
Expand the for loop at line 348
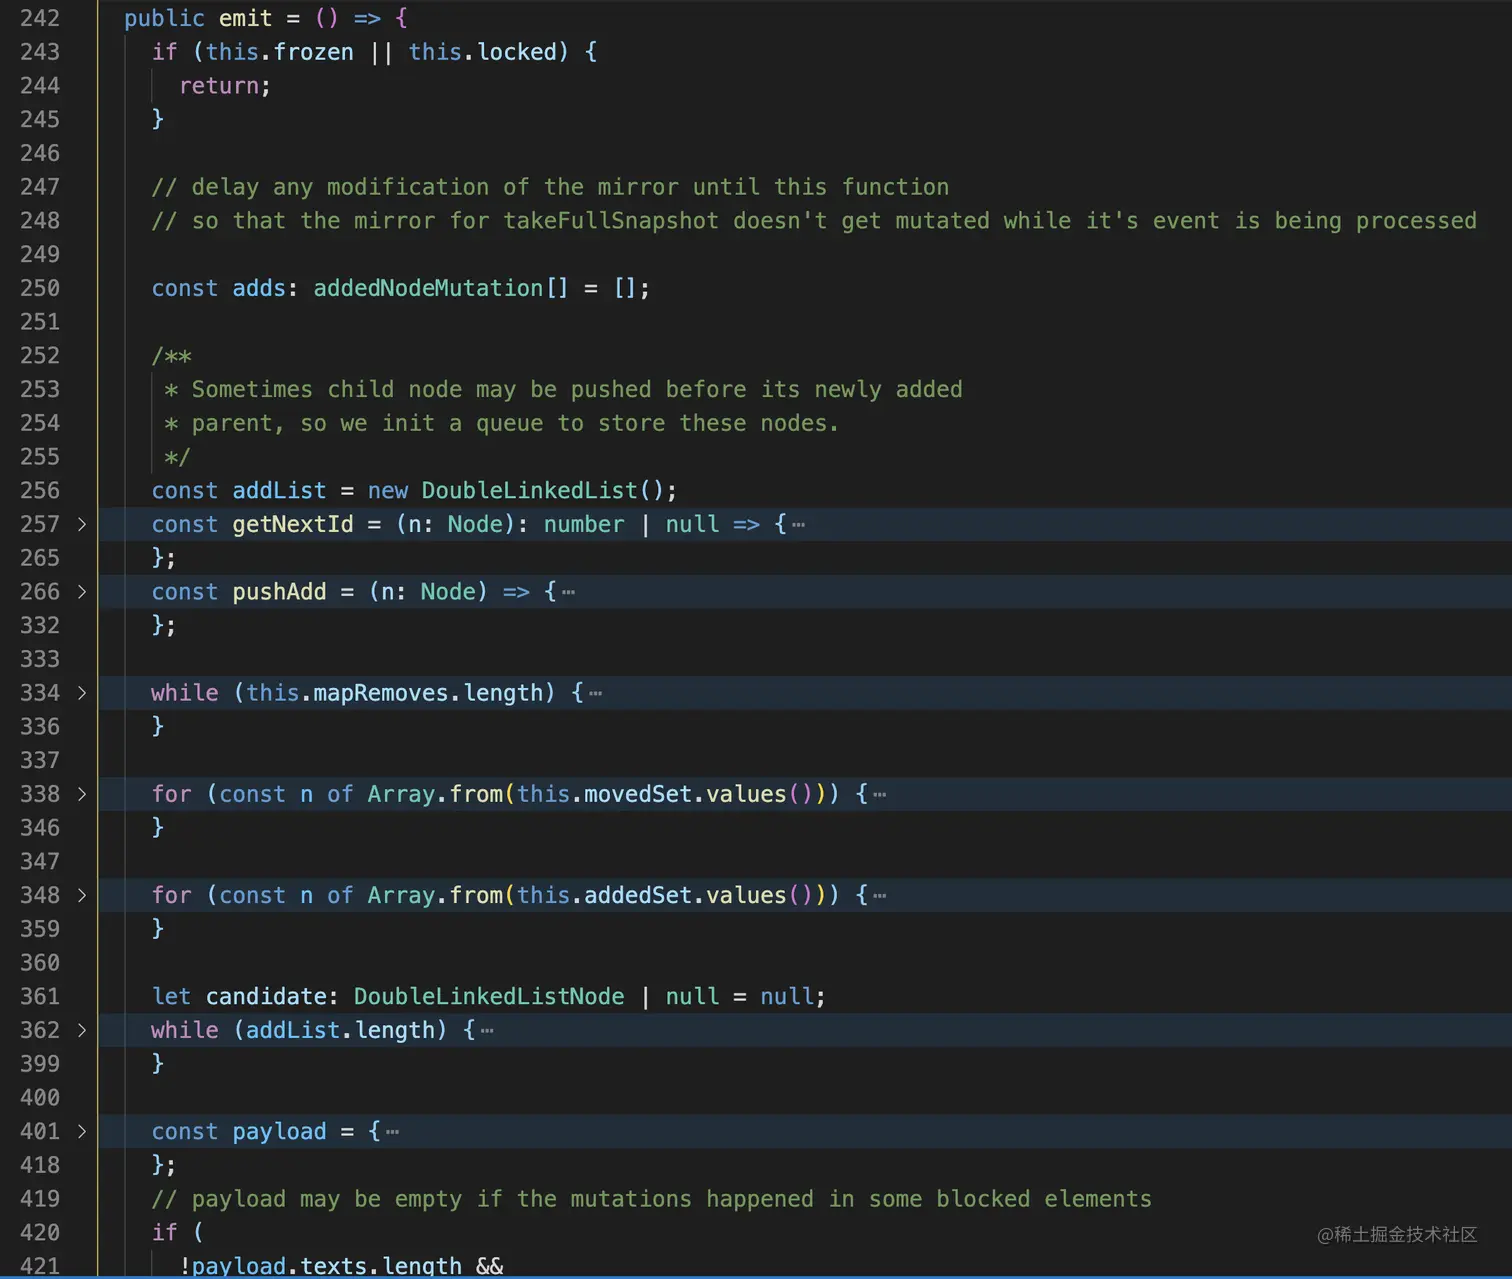tap(81, 895)
